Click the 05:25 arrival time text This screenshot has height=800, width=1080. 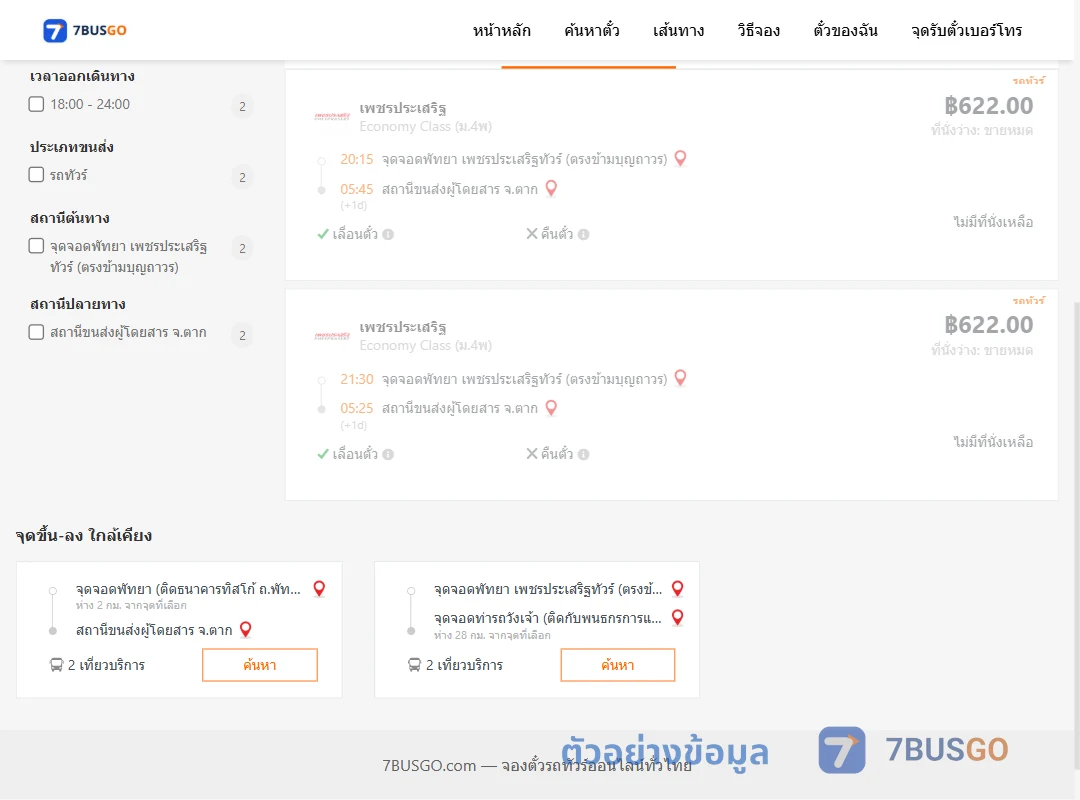click(x=356, y=408)
